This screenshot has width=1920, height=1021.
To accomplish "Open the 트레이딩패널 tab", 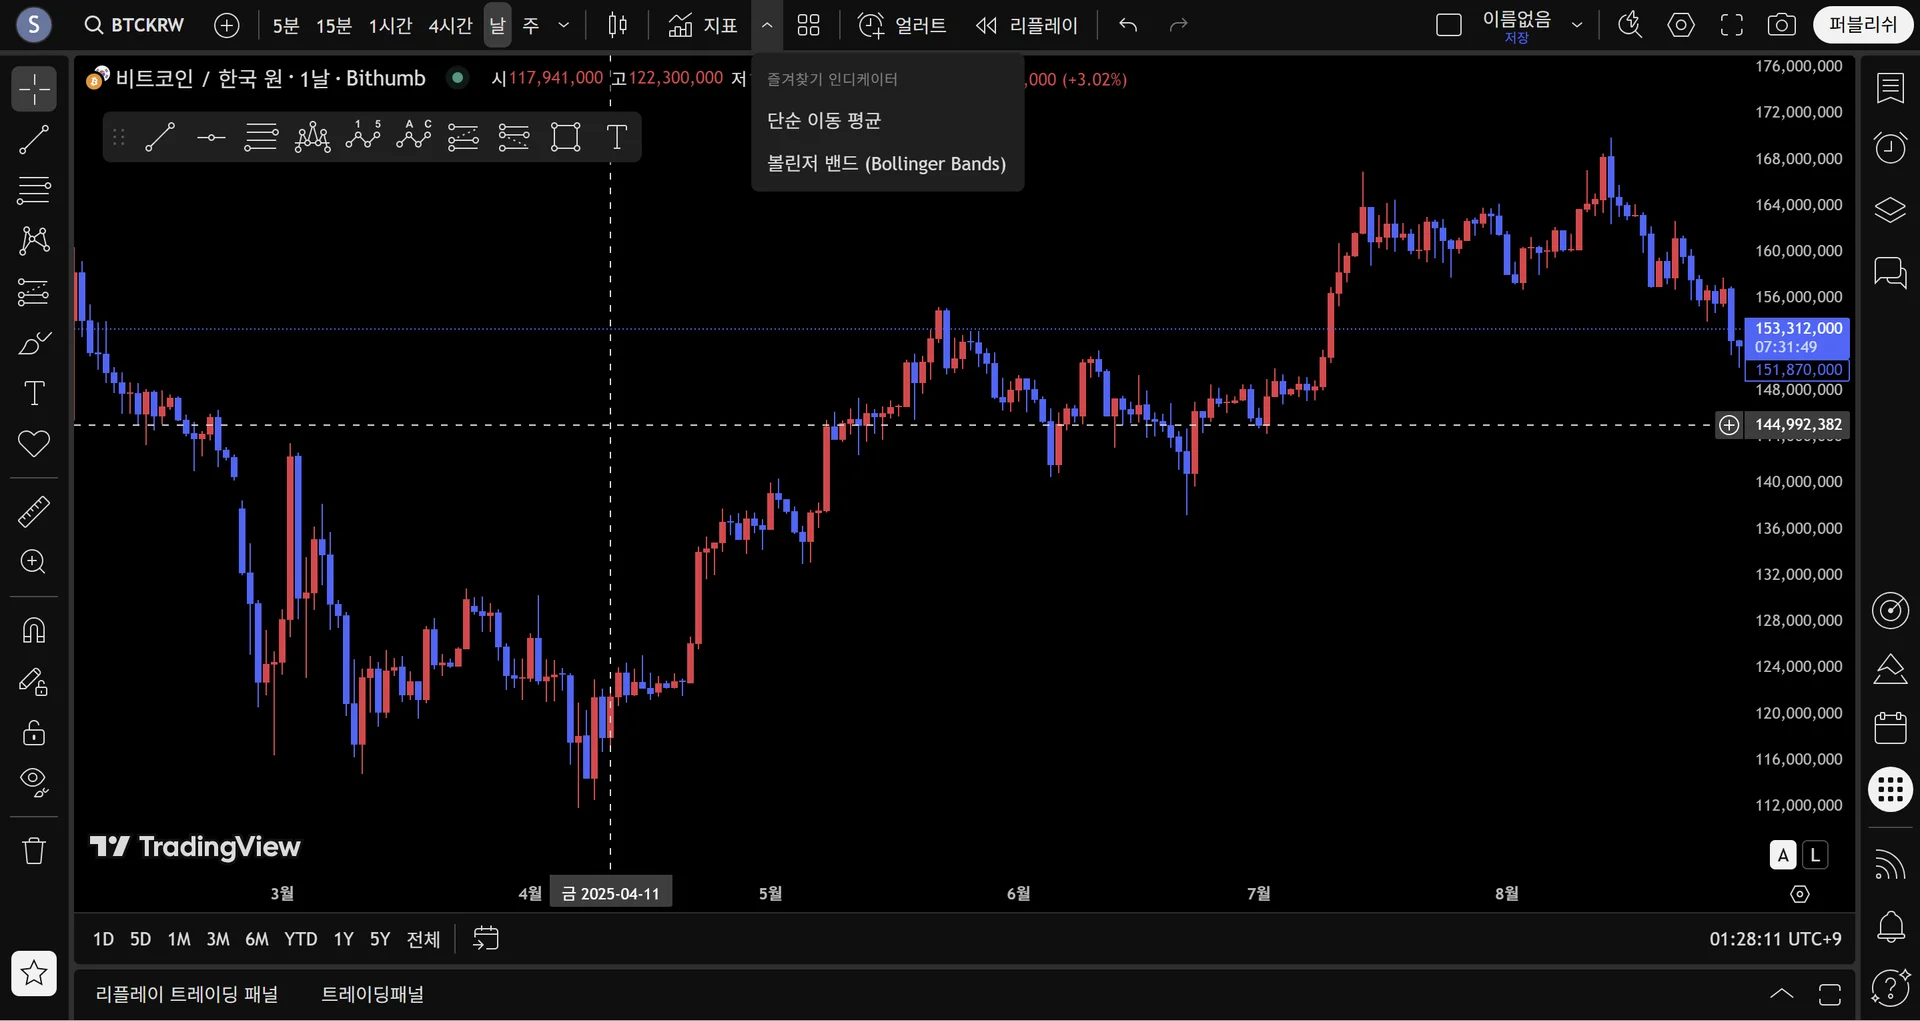I will coord(372,994).
